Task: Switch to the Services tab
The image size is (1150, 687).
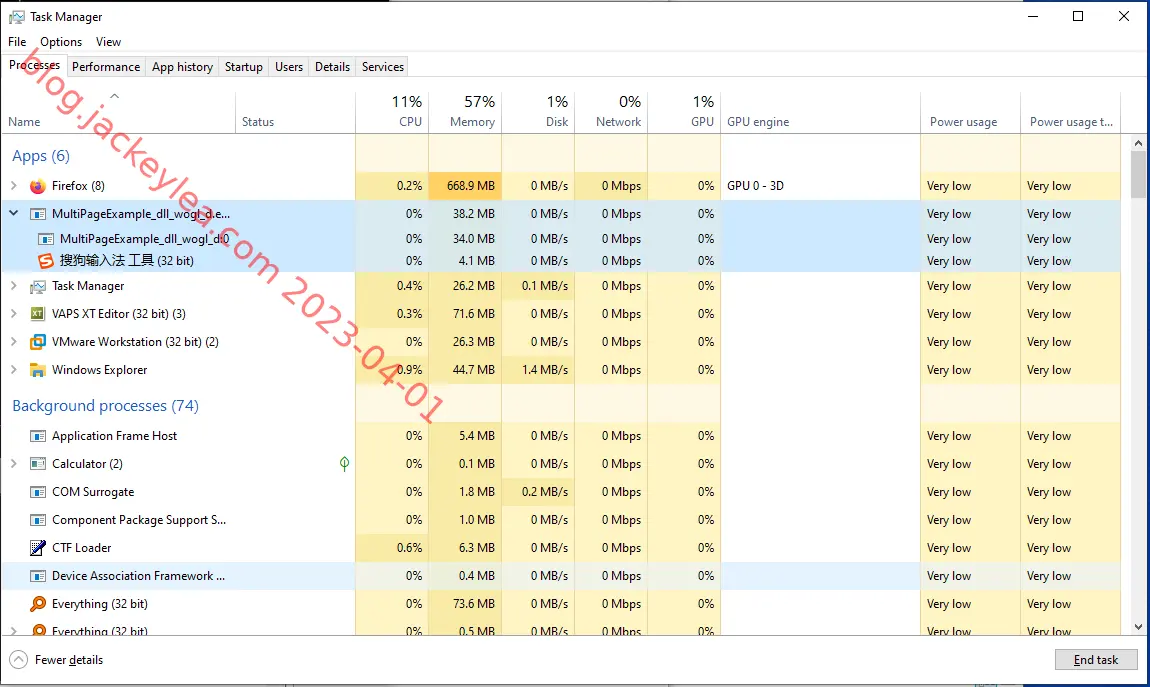Action: click(x=383, y=67)
